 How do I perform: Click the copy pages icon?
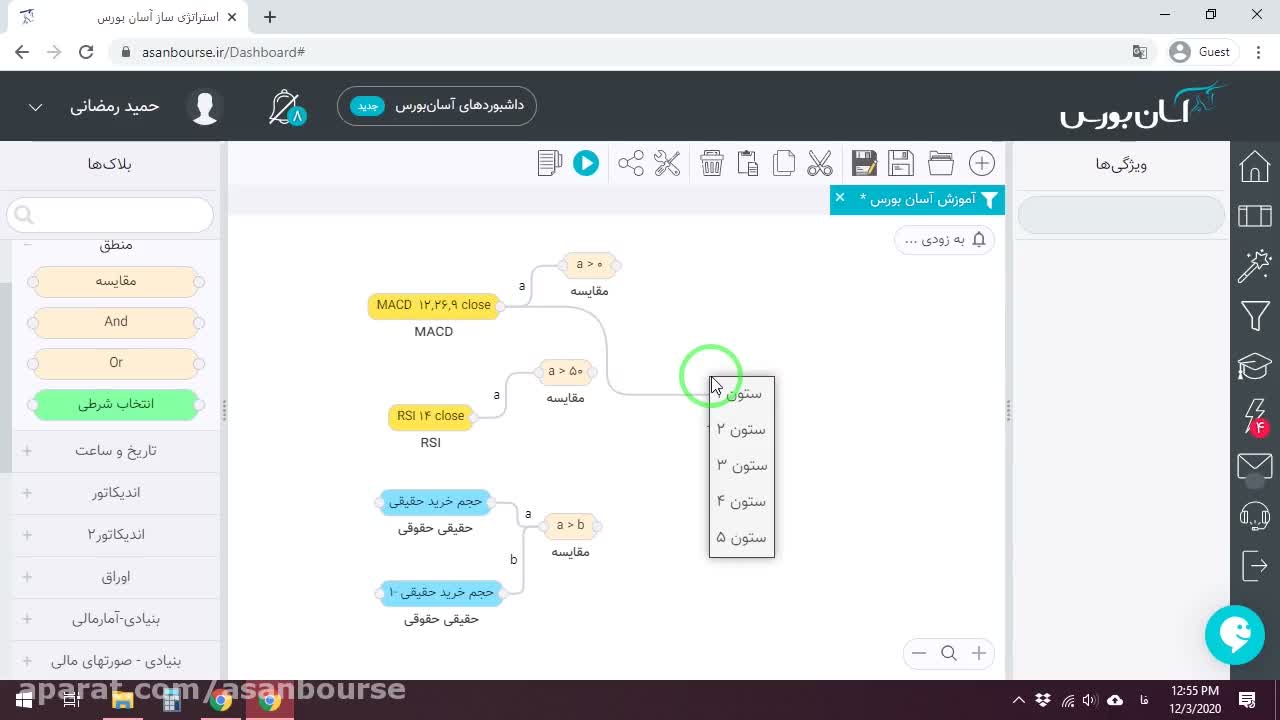(x=784, y=163)
